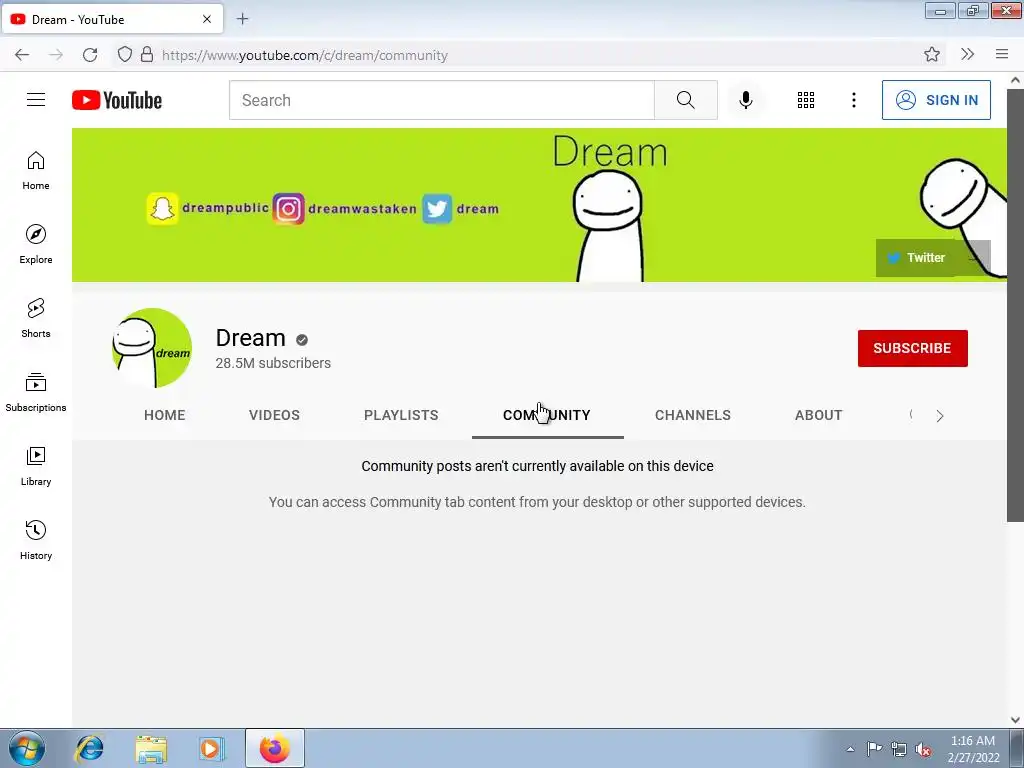Image resolution: width=1024 pixels, height=768 pixels.
Task: Click the scrollbar down arrow
Action: tap(1015, 720)
